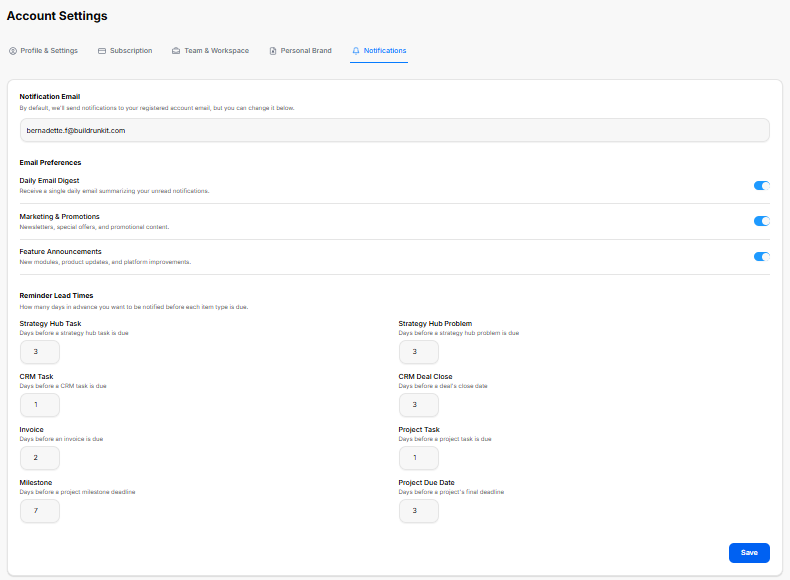Screen dimensions: 790x580
Task: Focus the Invoice reminder days input
Action: click(40, 458)
